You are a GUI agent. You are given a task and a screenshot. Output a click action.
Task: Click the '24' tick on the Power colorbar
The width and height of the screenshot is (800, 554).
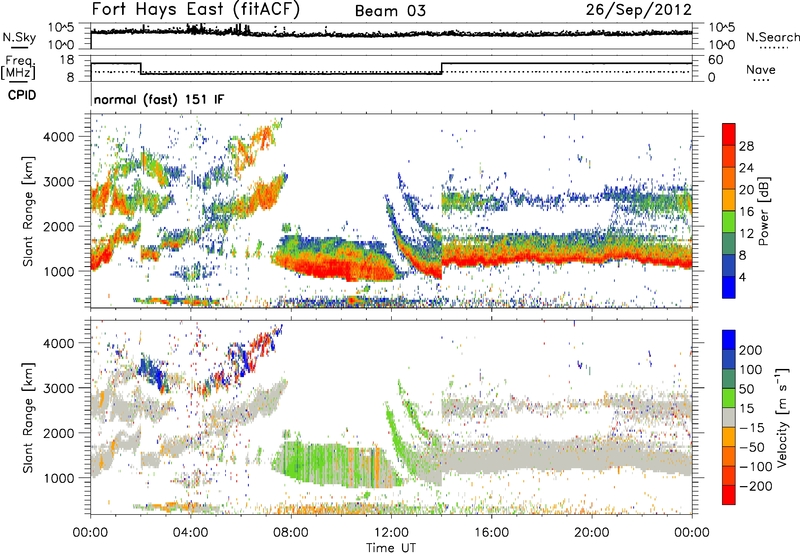pyautogui.click(x=746, y=168)
